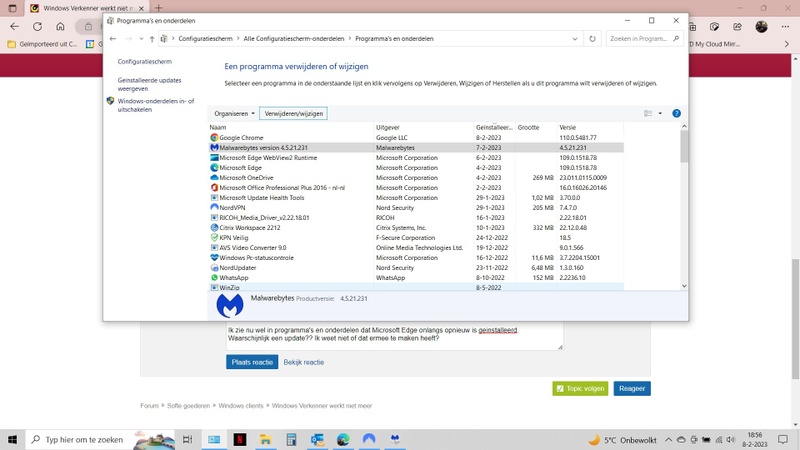This screenshot has width=800, height=450.
Task: Click the WhatsApp program icon
Action: (214, 278)
